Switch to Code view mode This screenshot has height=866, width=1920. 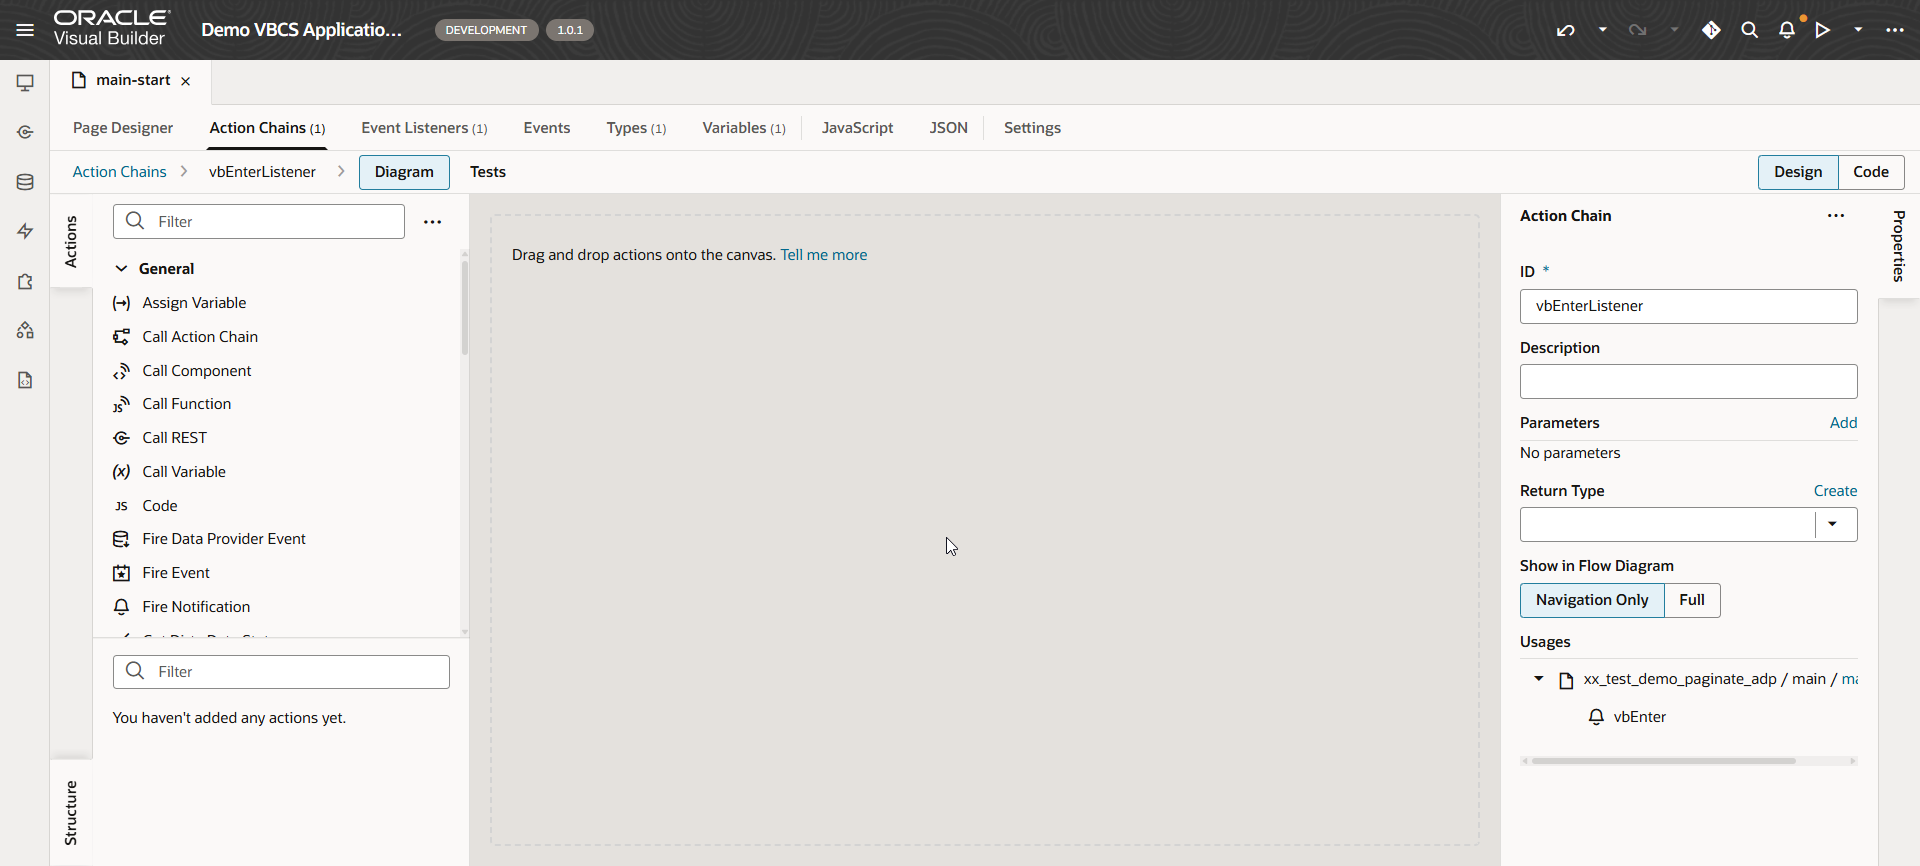1870,172
